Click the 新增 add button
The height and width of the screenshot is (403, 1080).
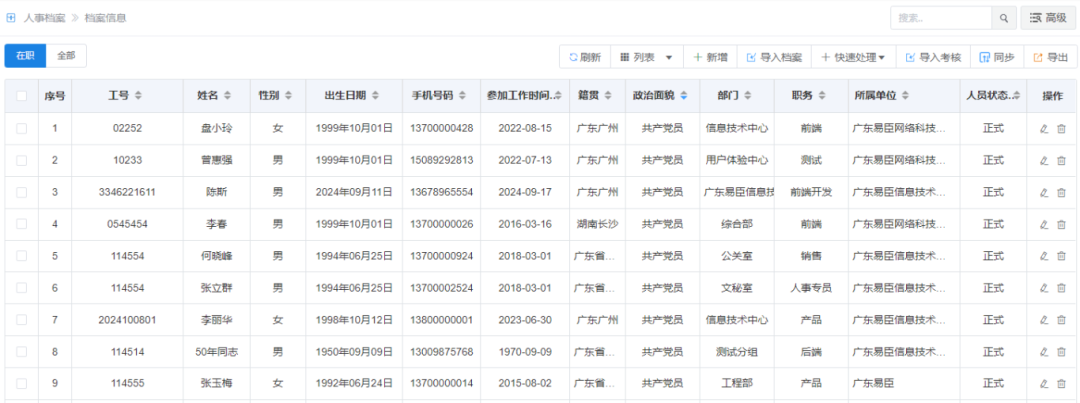(710, 58)
